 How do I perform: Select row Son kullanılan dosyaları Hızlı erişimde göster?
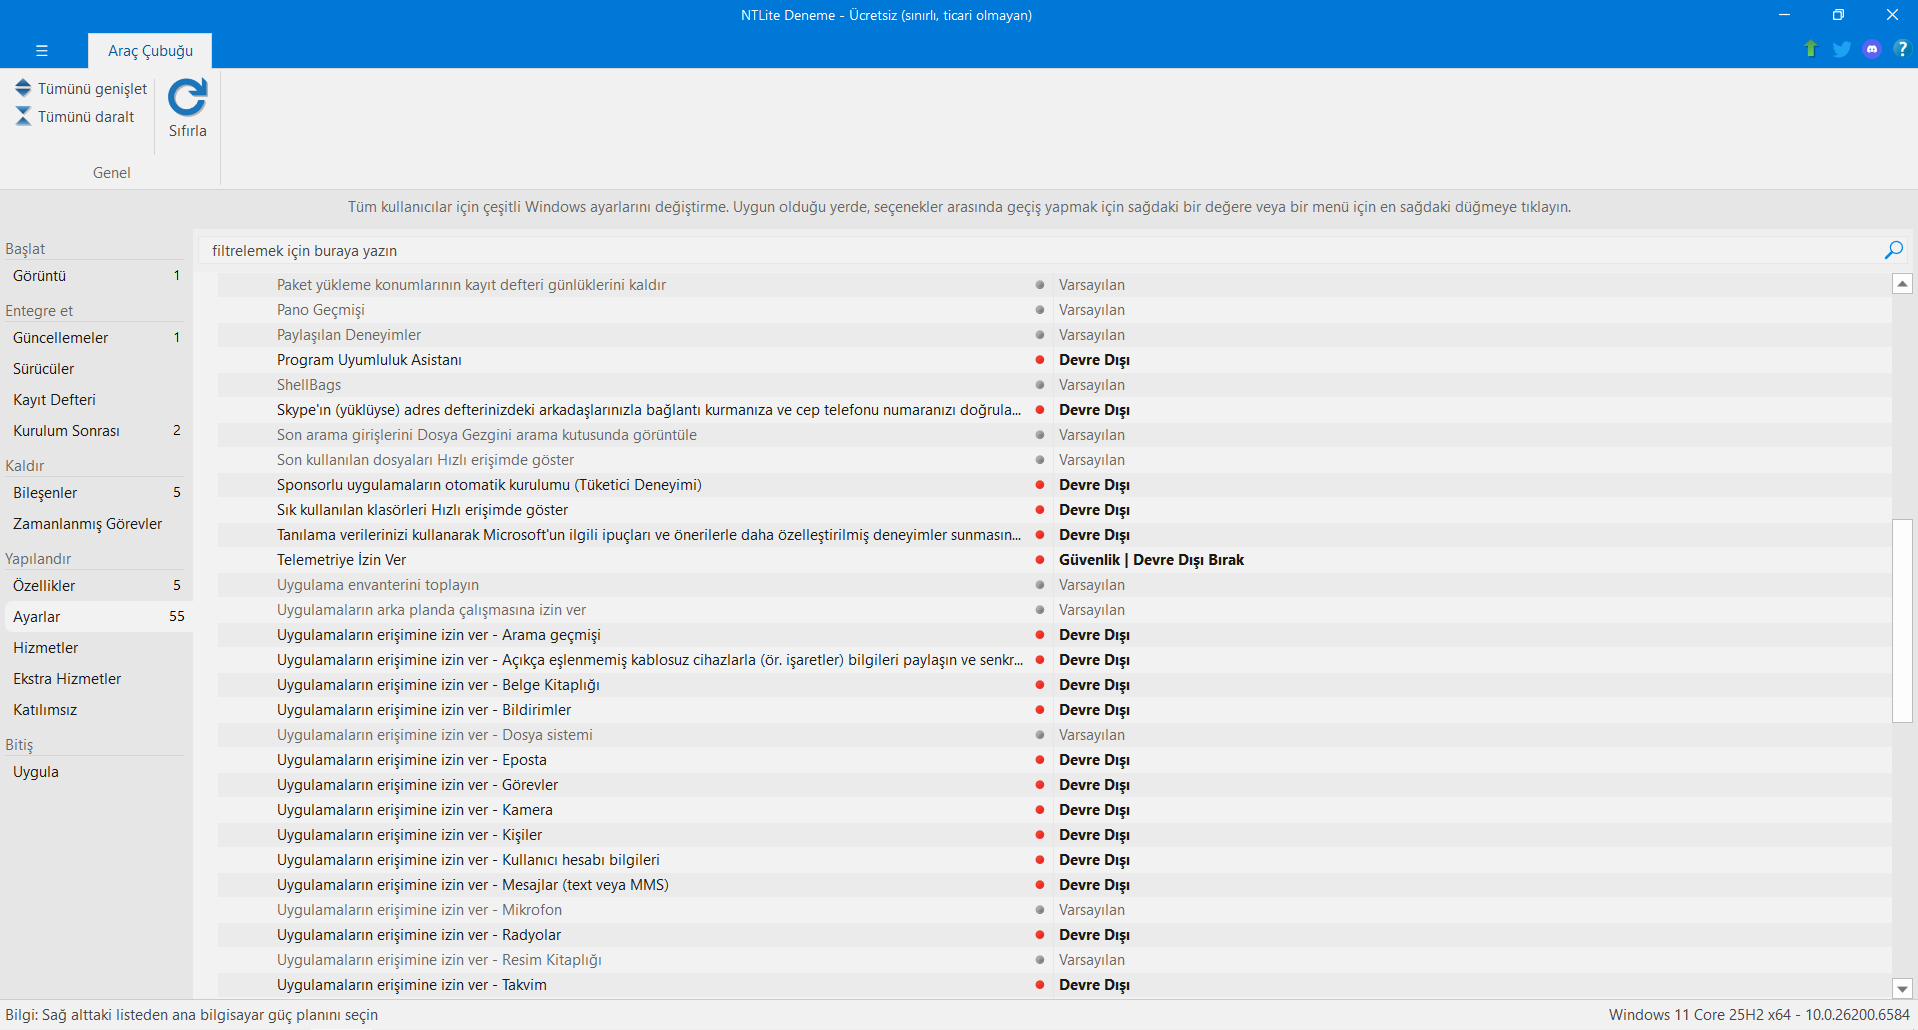click(x=1055, y=460)
